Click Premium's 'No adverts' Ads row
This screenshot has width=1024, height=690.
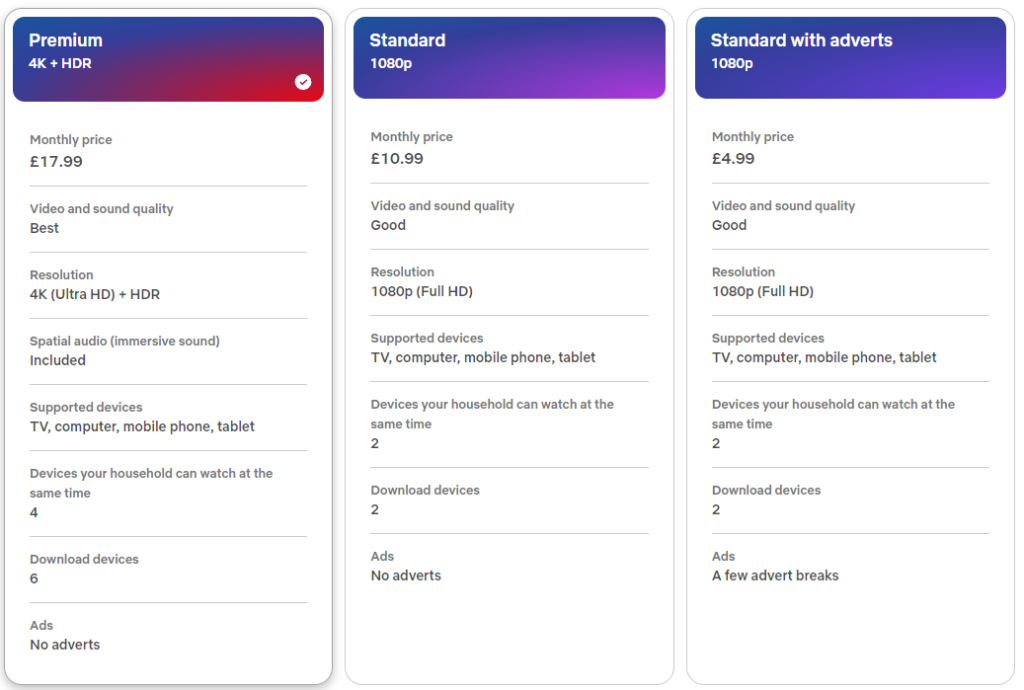point(65,644)
